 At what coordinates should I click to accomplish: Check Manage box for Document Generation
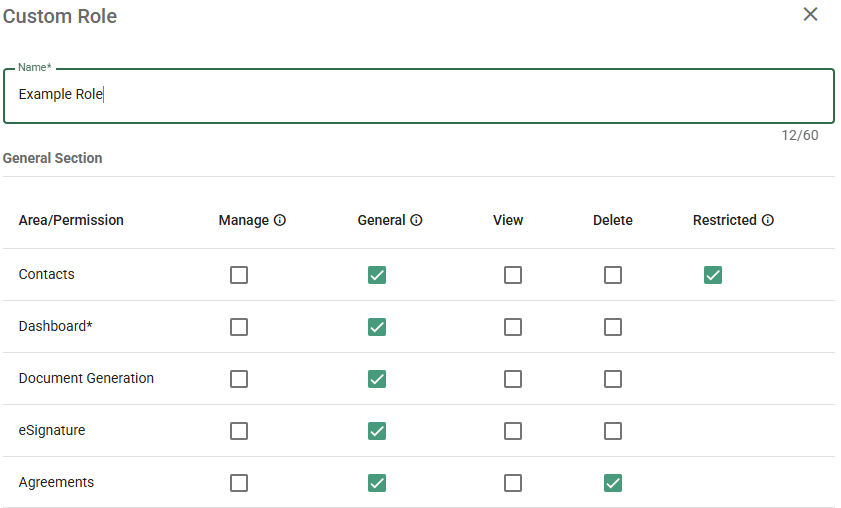(x=239, y=379)
